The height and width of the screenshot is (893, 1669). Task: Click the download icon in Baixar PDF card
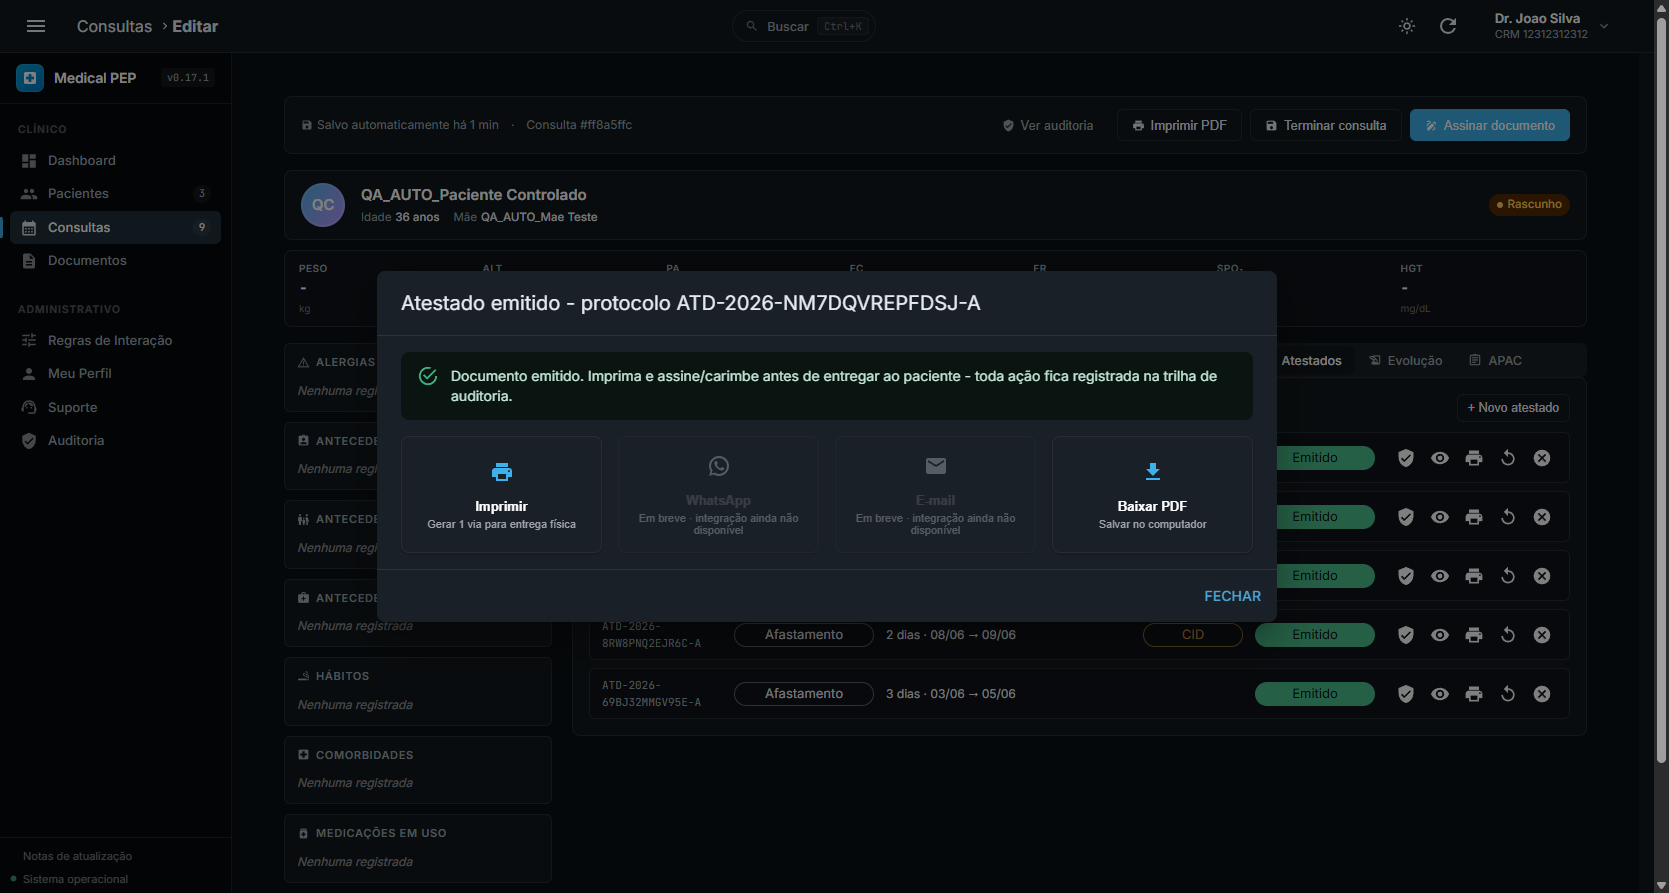pos(1152,471)
